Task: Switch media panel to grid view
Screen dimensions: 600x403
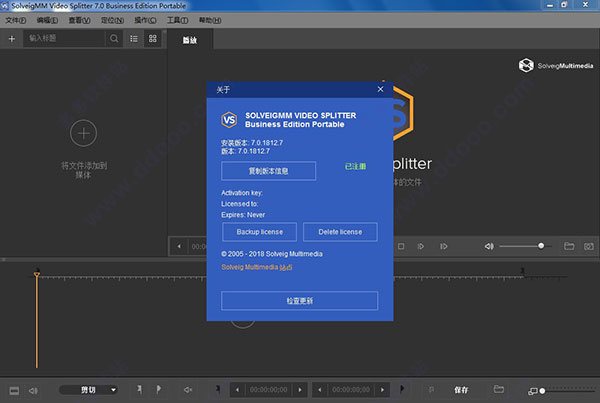Action: point(153,38)
